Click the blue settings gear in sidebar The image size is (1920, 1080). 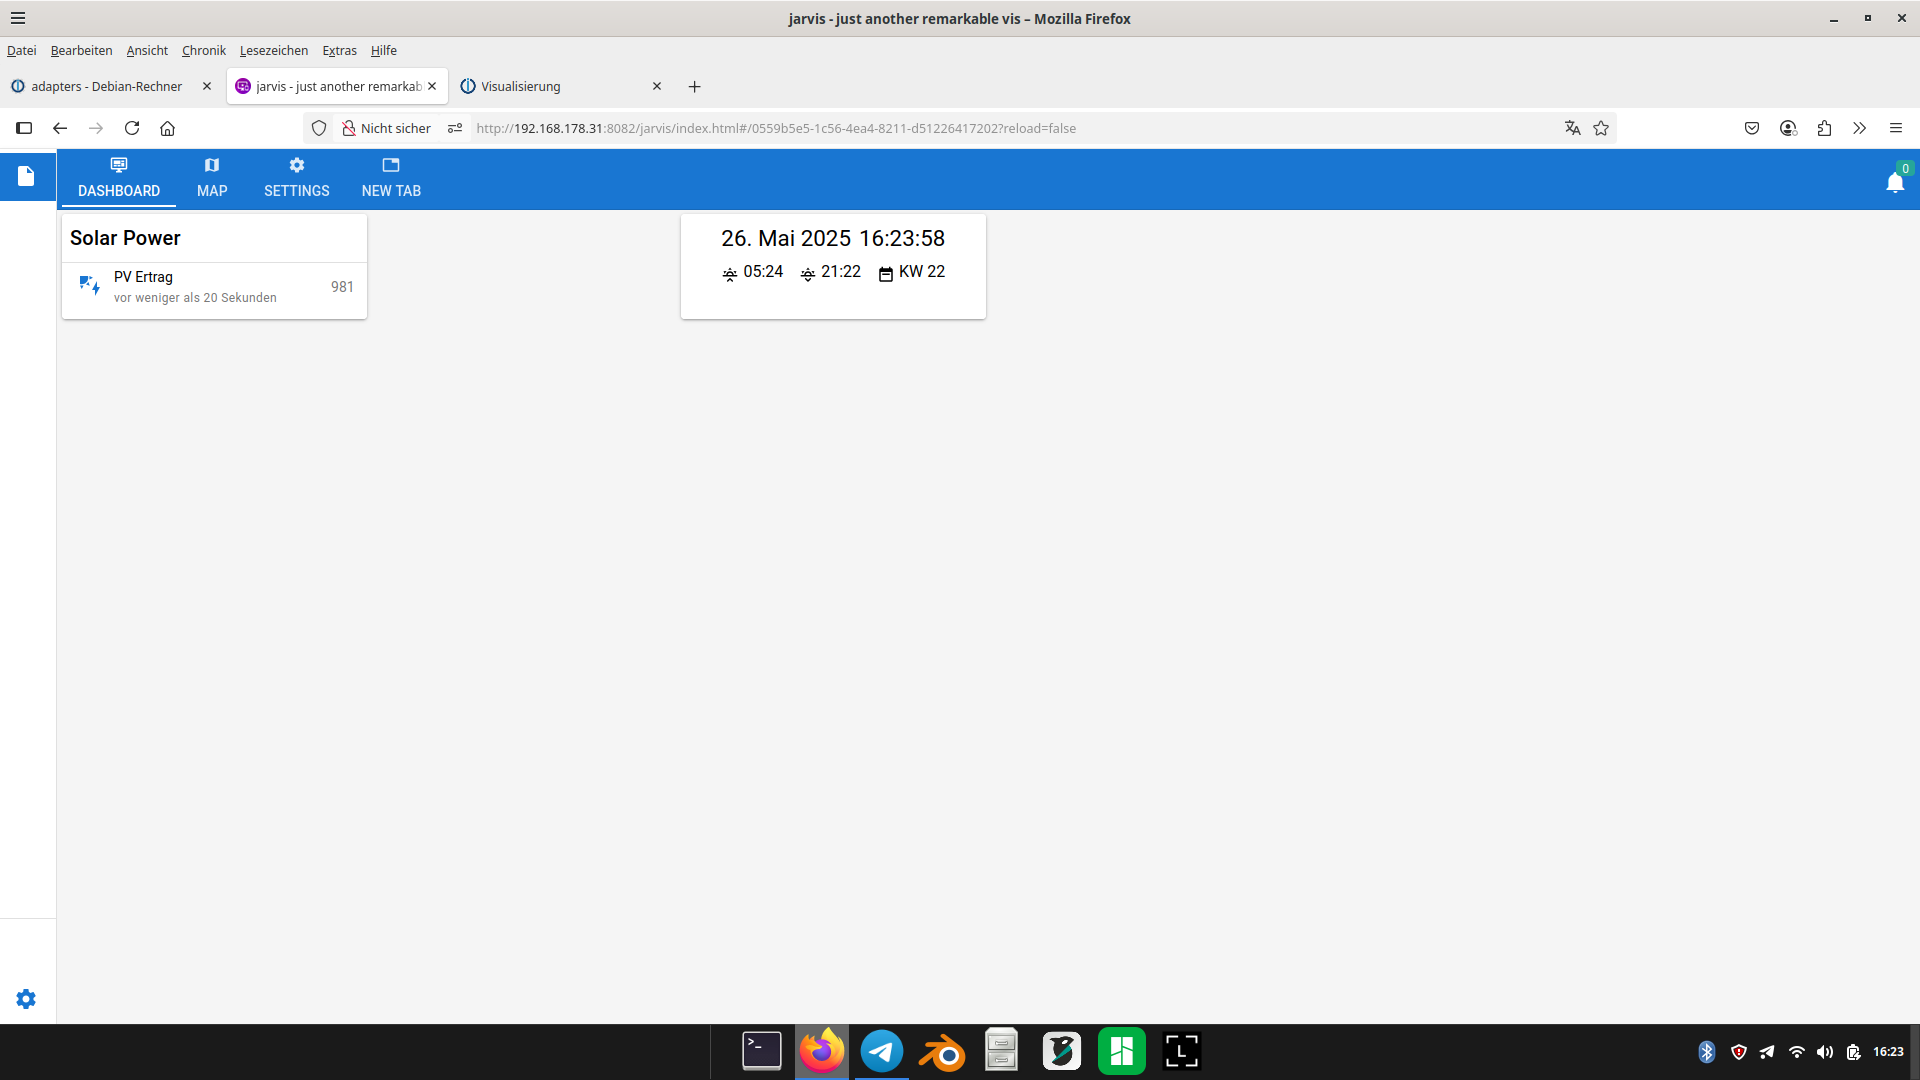pyautogui.click(x=26, y=999)
